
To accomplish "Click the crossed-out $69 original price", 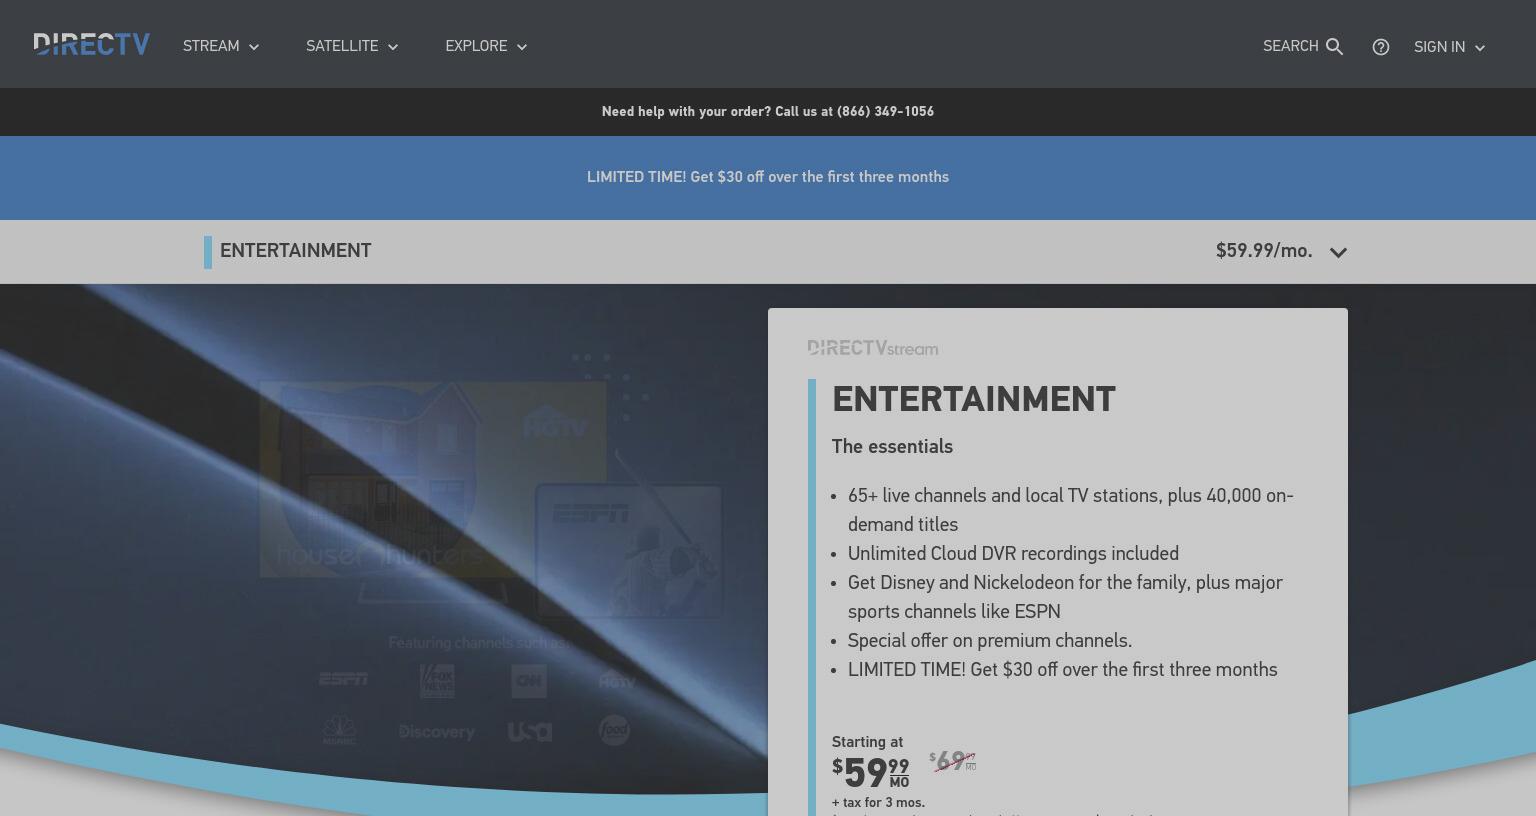I will (952, 762).
